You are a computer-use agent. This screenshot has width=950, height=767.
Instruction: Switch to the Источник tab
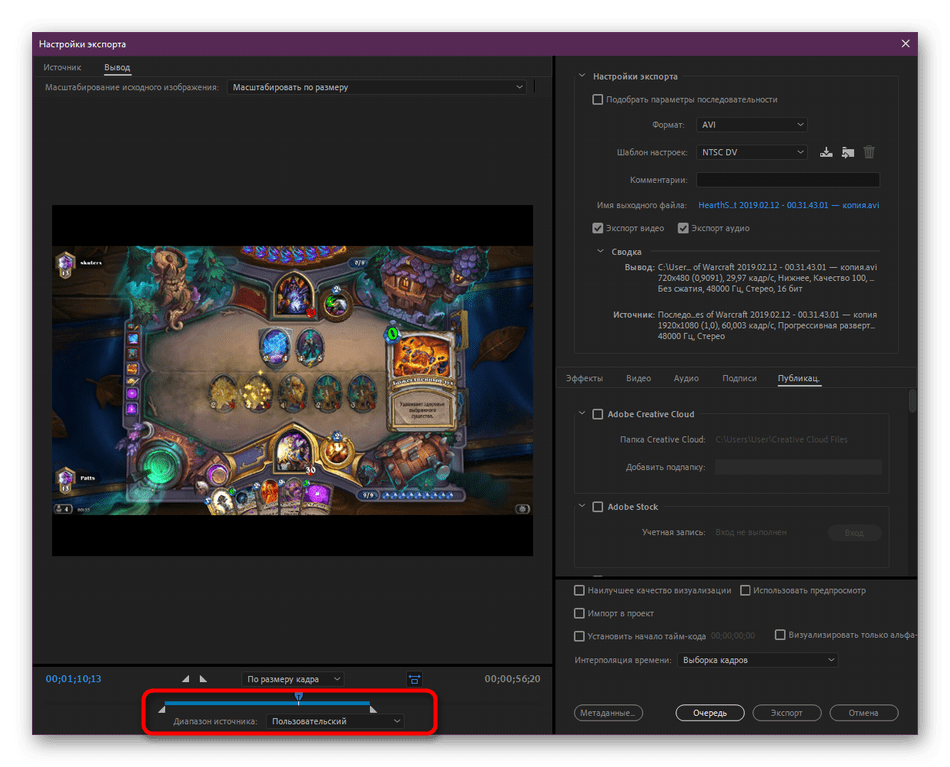62,68
